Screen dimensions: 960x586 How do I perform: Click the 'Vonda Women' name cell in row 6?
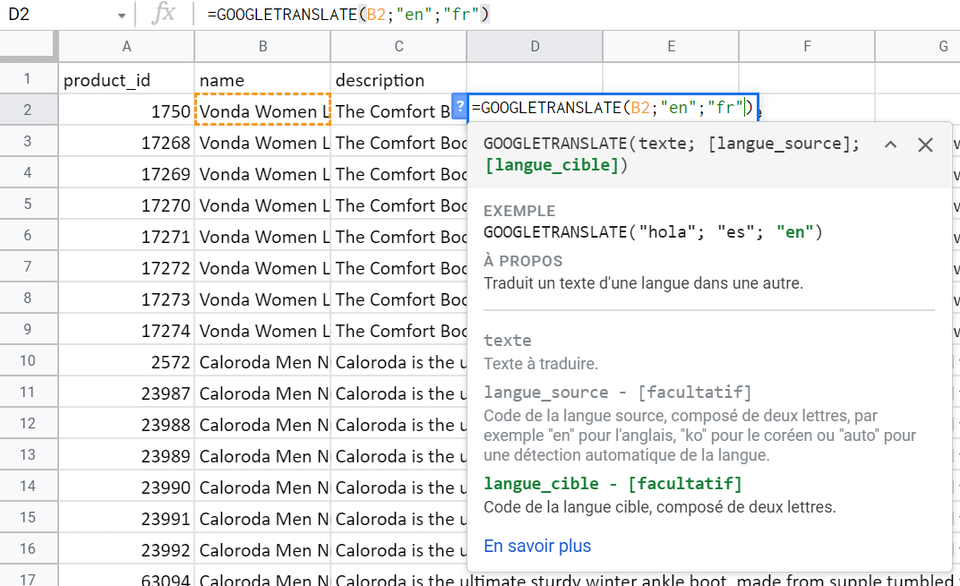(263, 235)
